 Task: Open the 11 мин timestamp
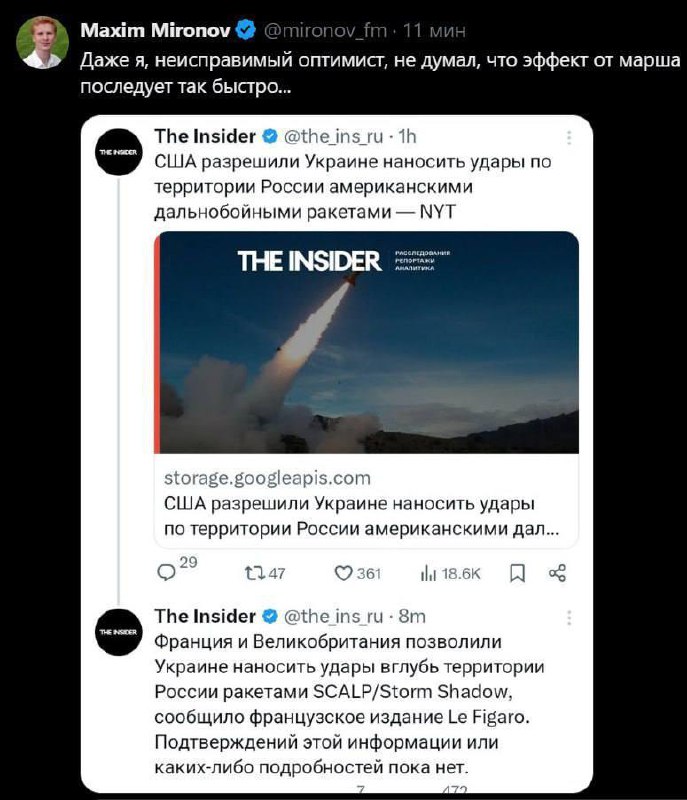[x=434, y=31]
